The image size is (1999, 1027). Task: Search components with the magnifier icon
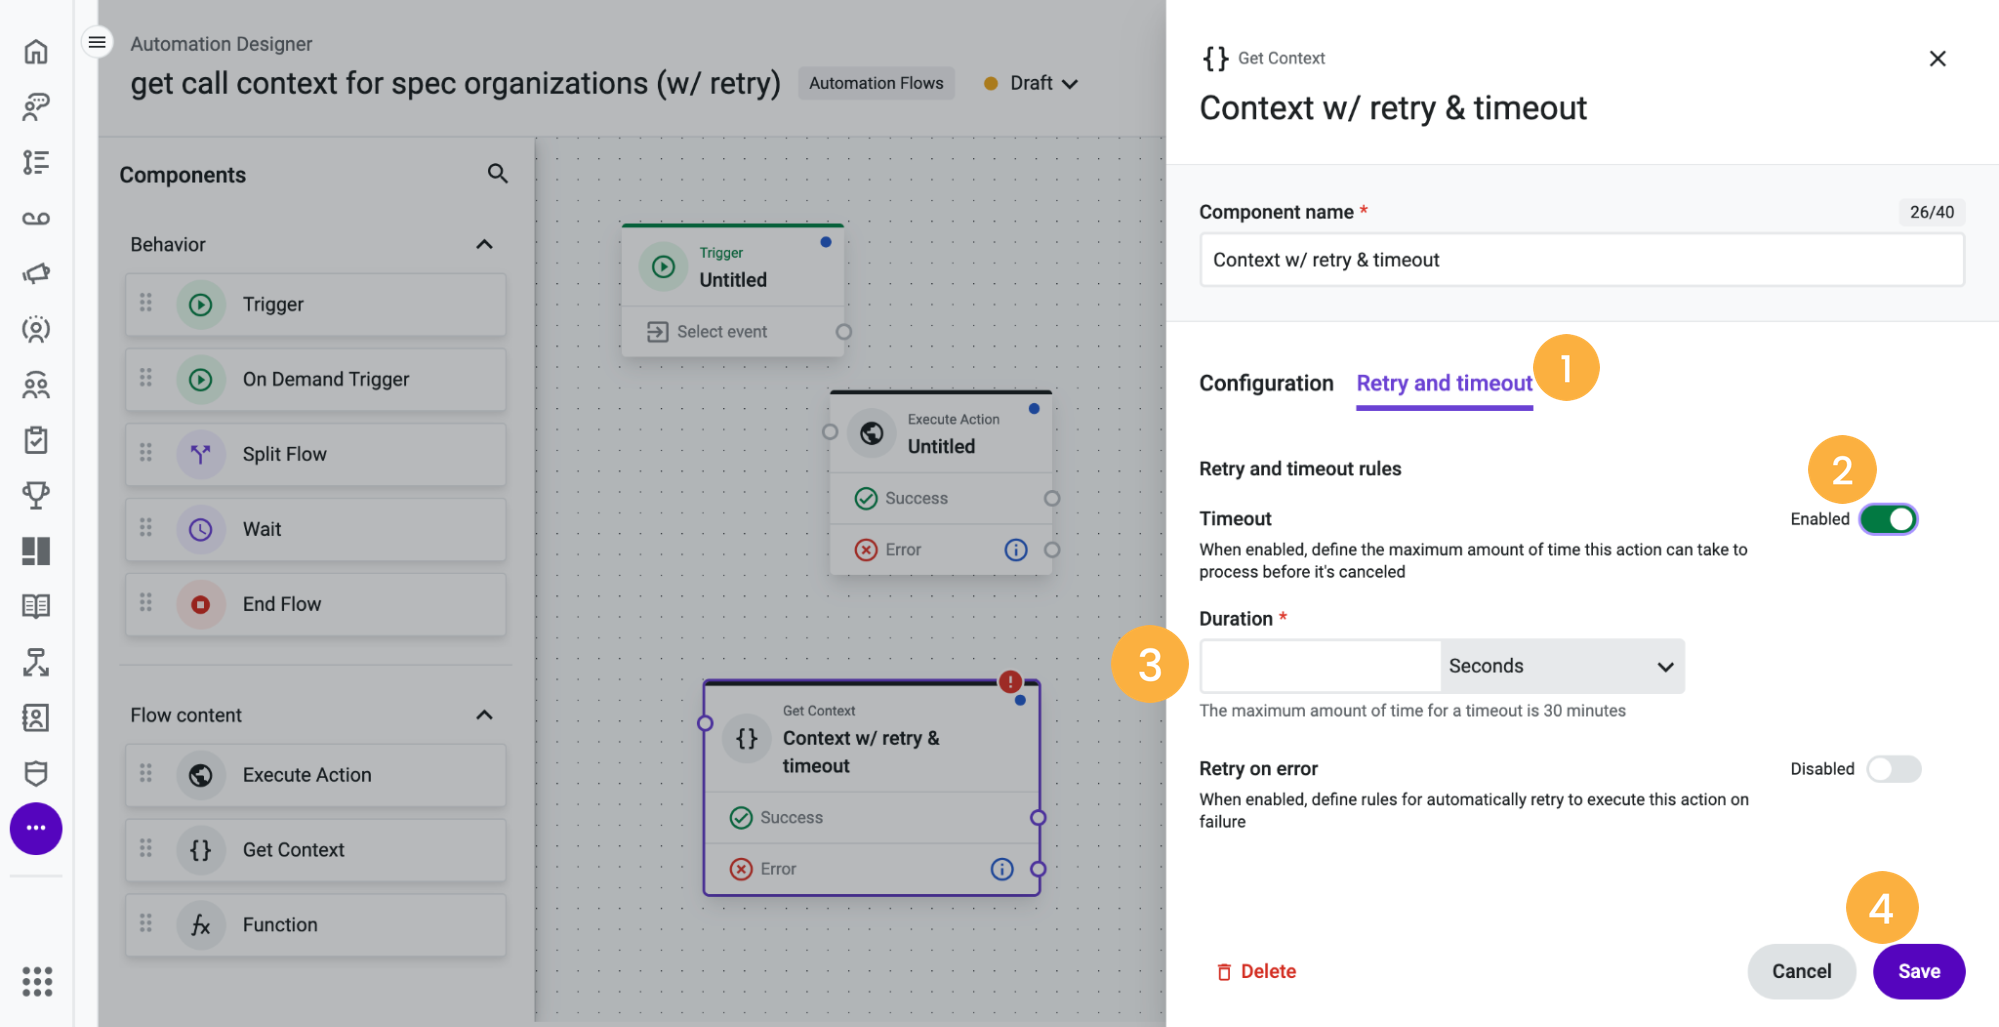pyautogui.click(x=497, y=174)
